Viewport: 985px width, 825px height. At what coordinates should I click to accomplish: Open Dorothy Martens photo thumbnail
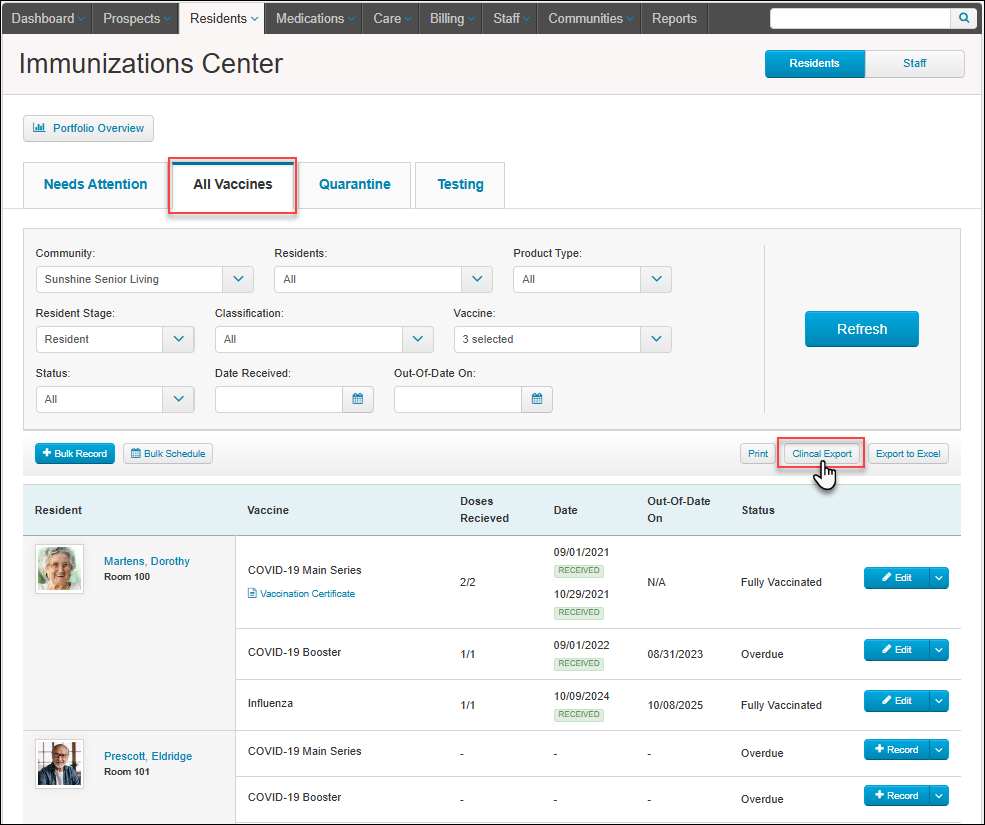[x=60, y=569]
